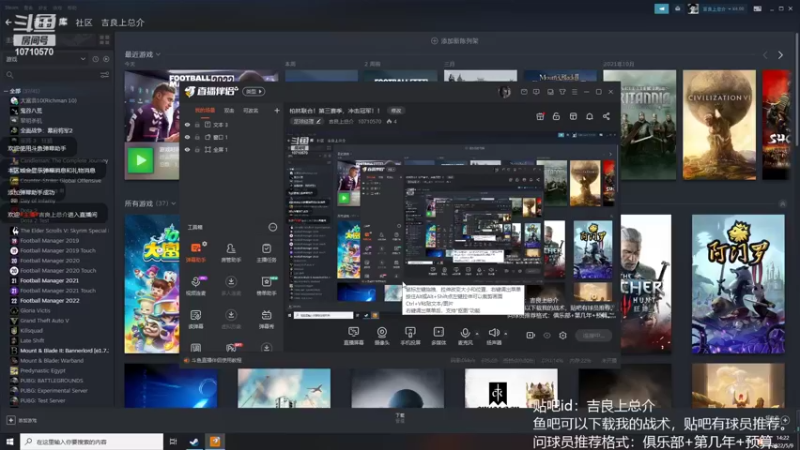The image size is (800, 450).
Task: Switch to second scene tab next to 我的场景
Action: tap(229, 110)
